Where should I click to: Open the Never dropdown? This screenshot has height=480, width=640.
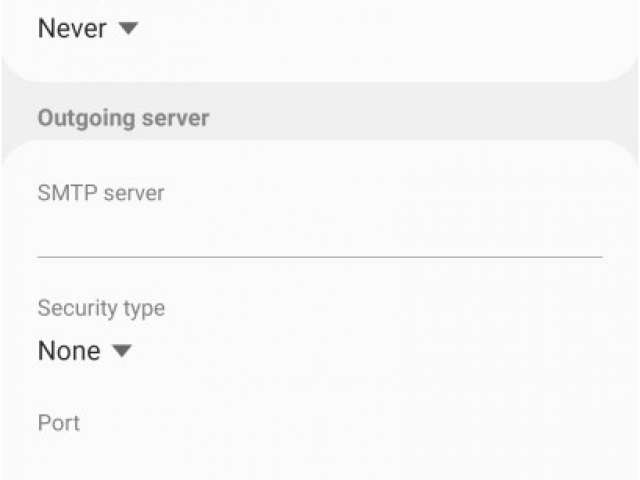click(x=88, y=29)
